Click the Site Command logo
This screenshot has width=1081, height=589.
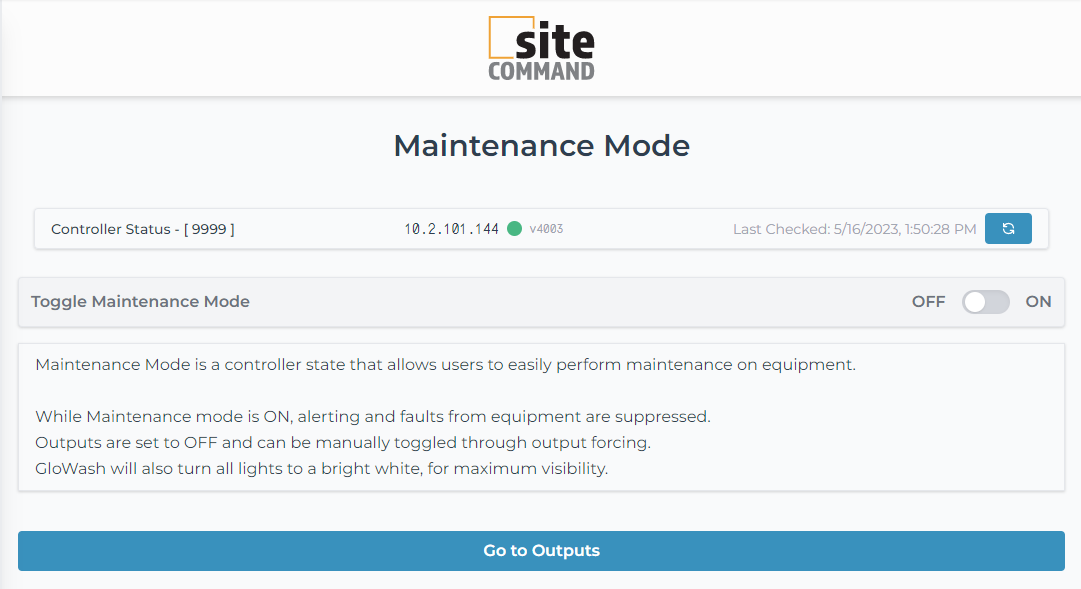[541, 48]
